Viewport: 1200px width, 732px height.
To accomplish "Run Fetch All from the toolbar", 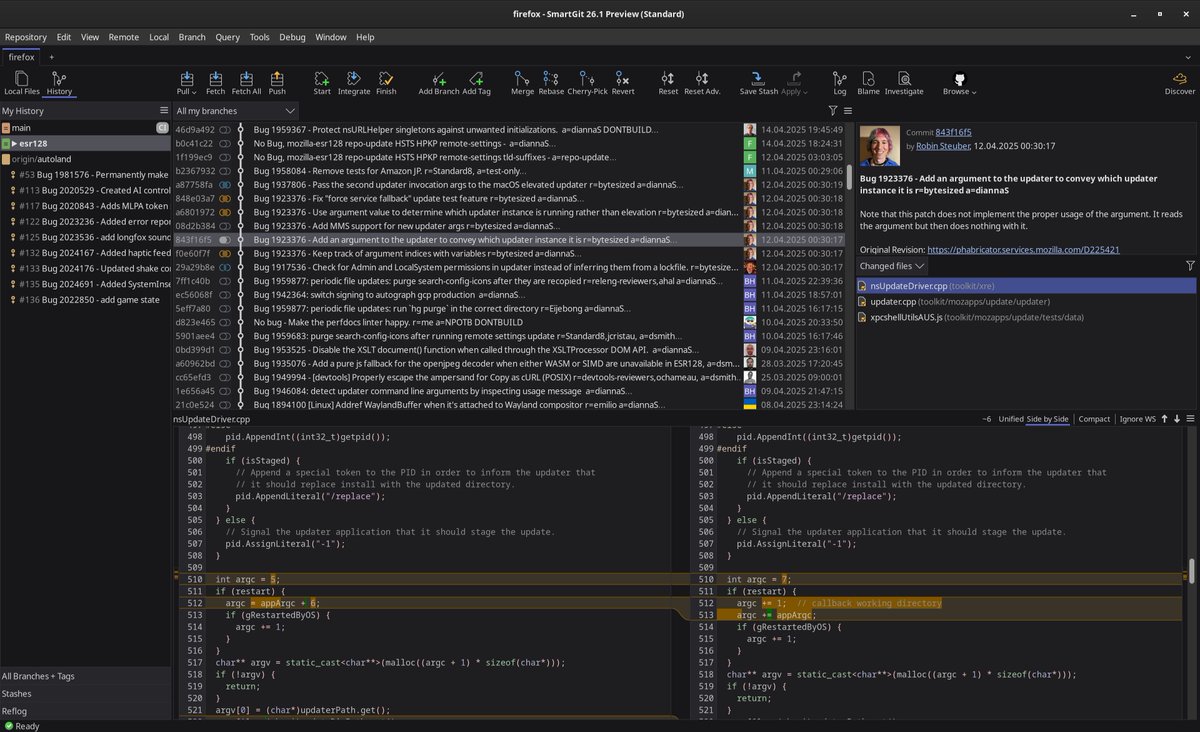I will click(x=246, y=82).
